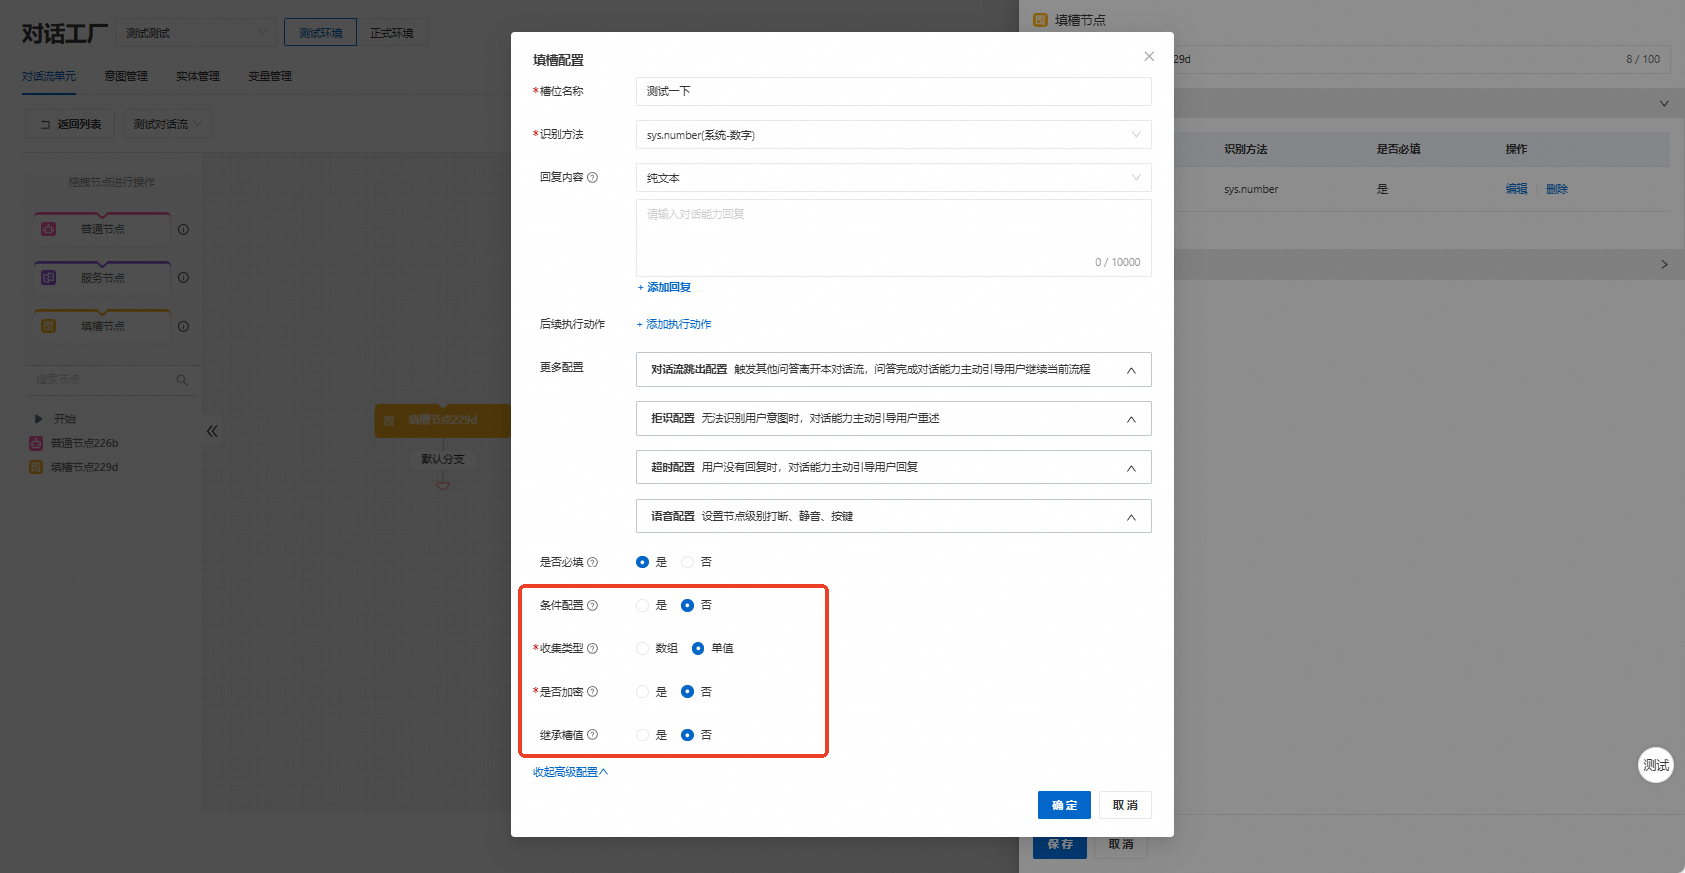Open the 测试测试 dropdown in top bar
1685x873 pixels.
[196, 33]
